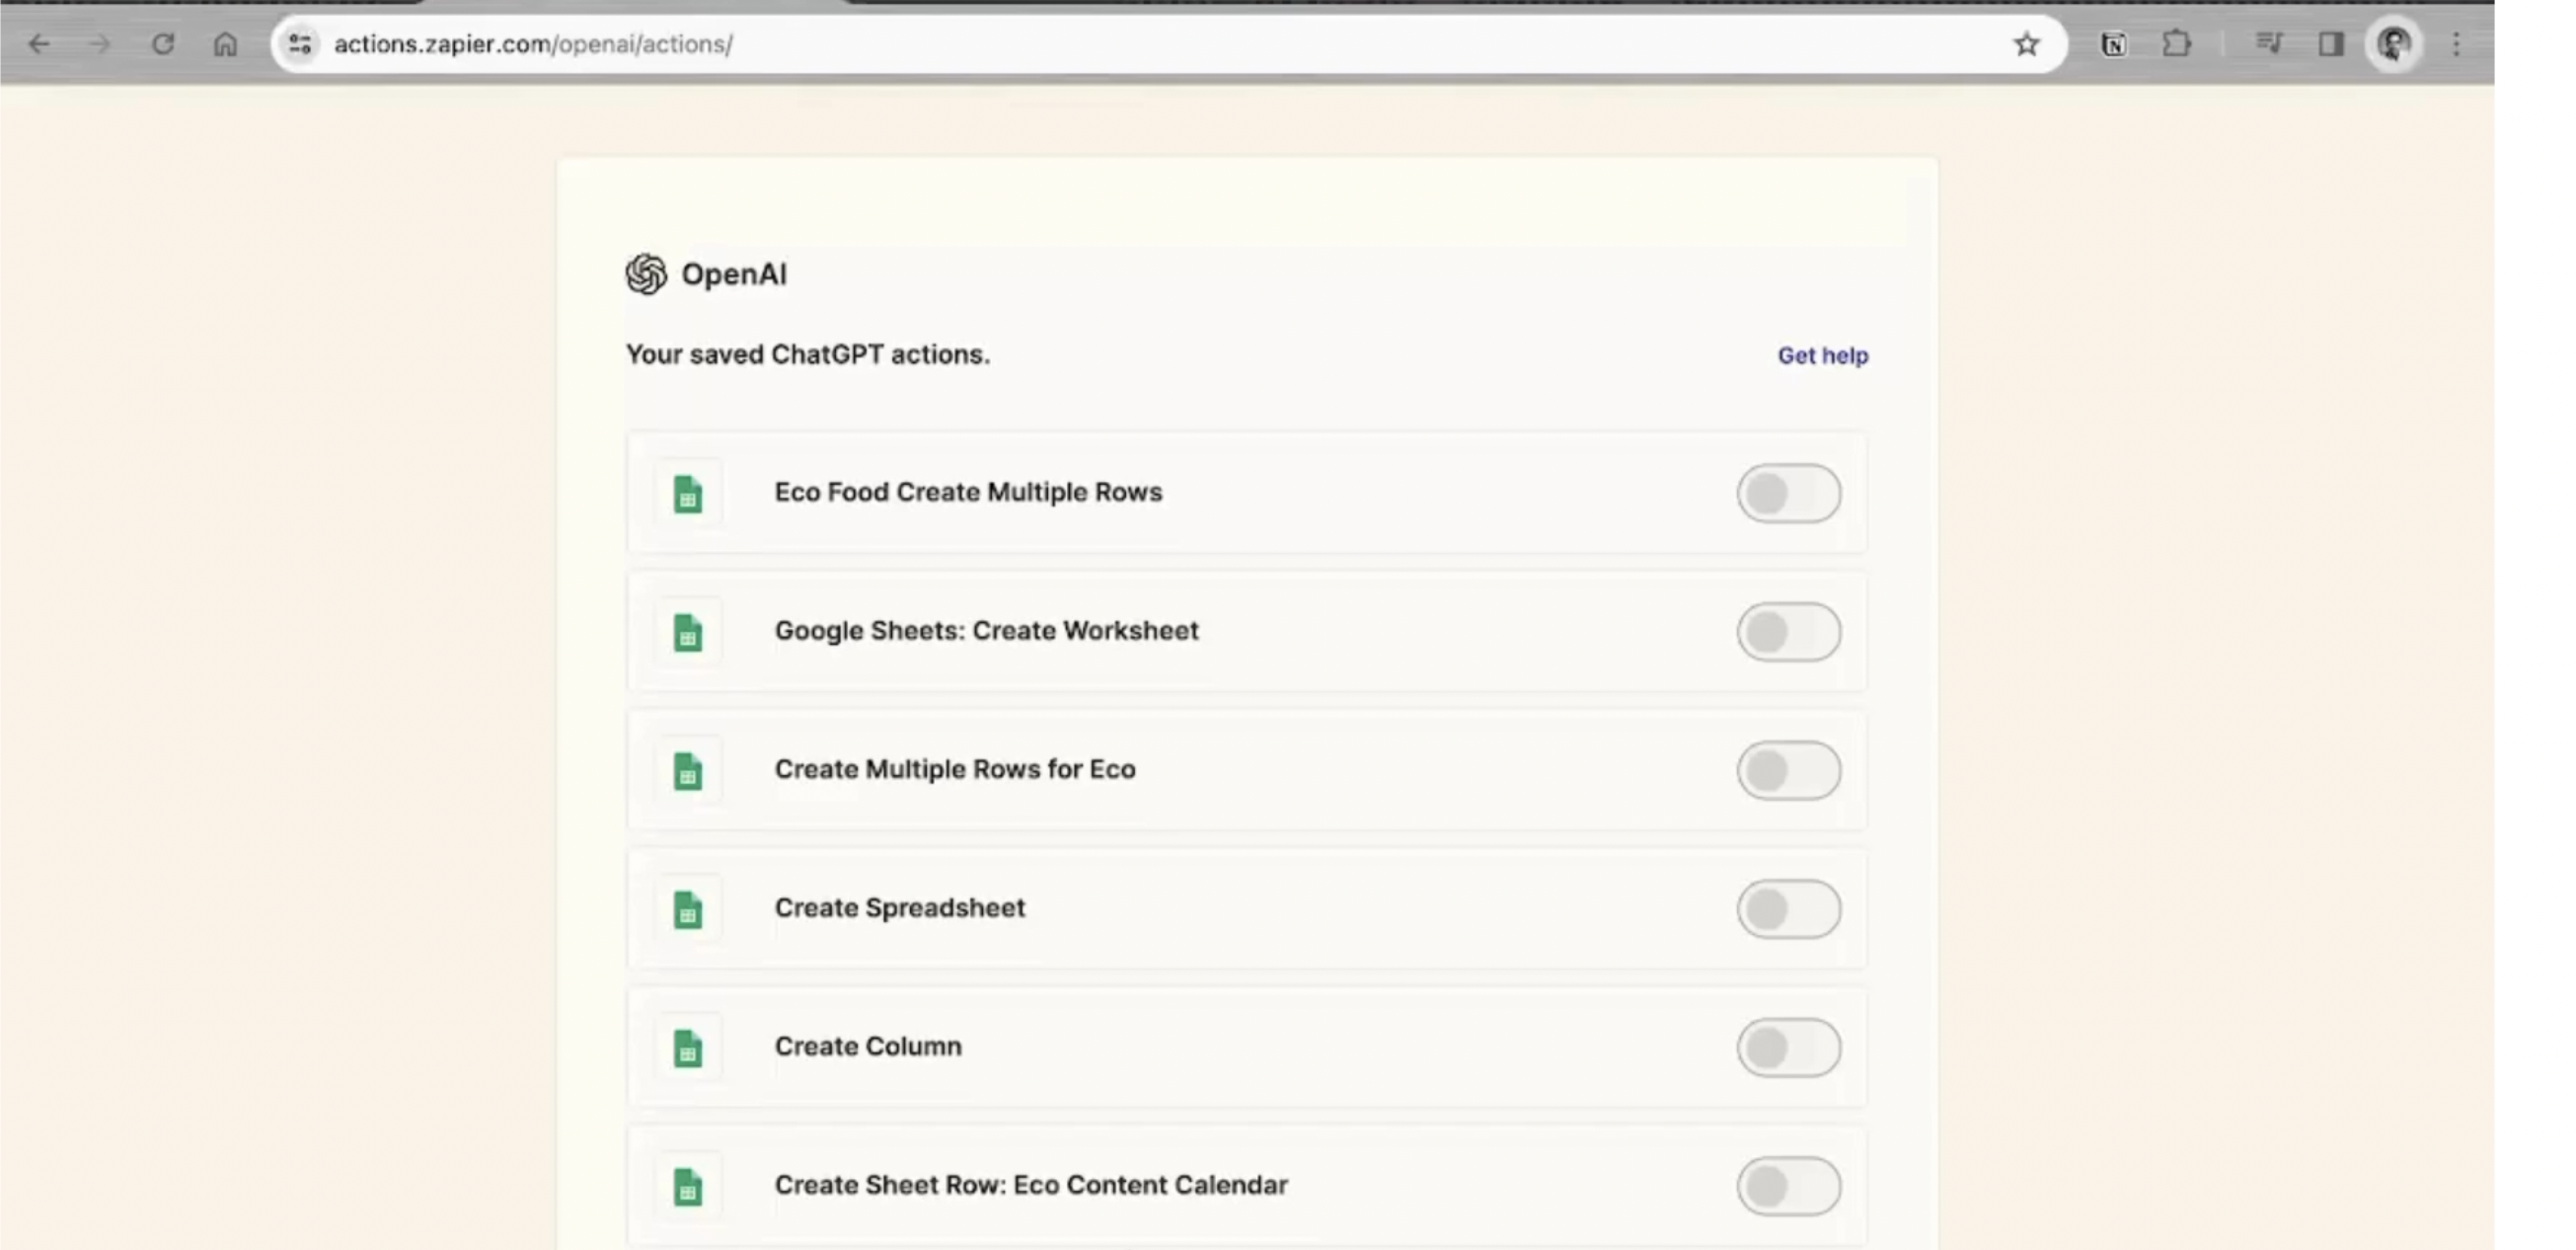
Task: Enable Eco Food Create Multiple Rows toggle
Action: click(x=1787, y=493)
